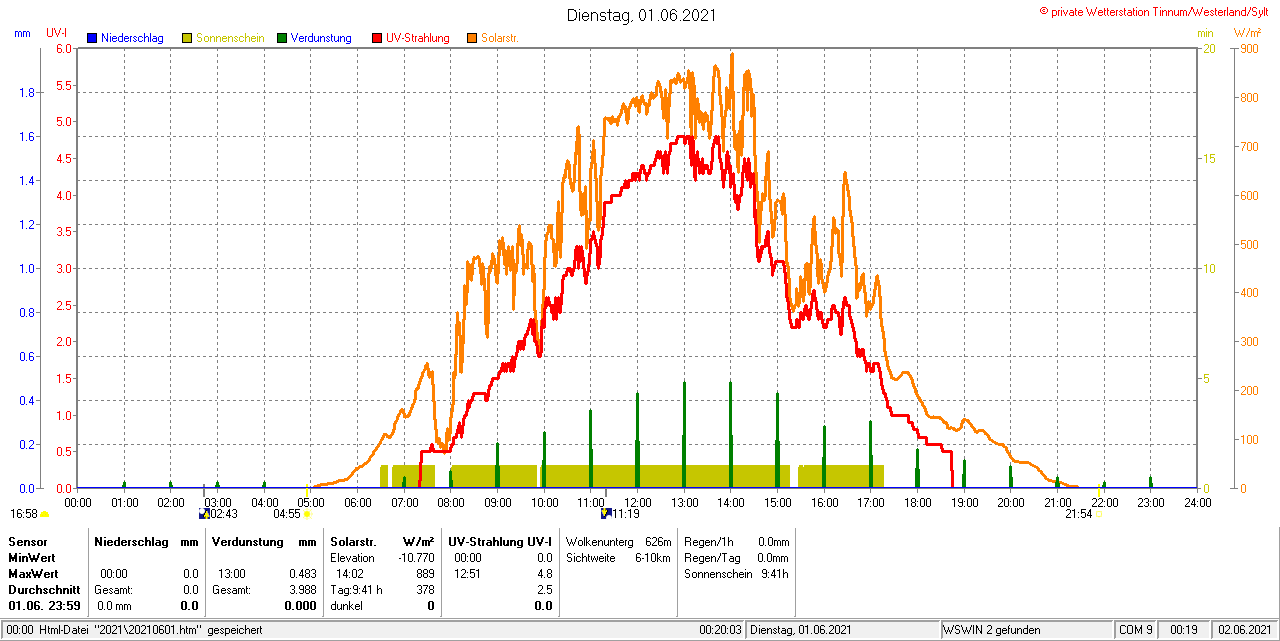Viewport: 1280px width, 641px height.
Task: Click the blue Niederschlag legend square
Action: 93,38
